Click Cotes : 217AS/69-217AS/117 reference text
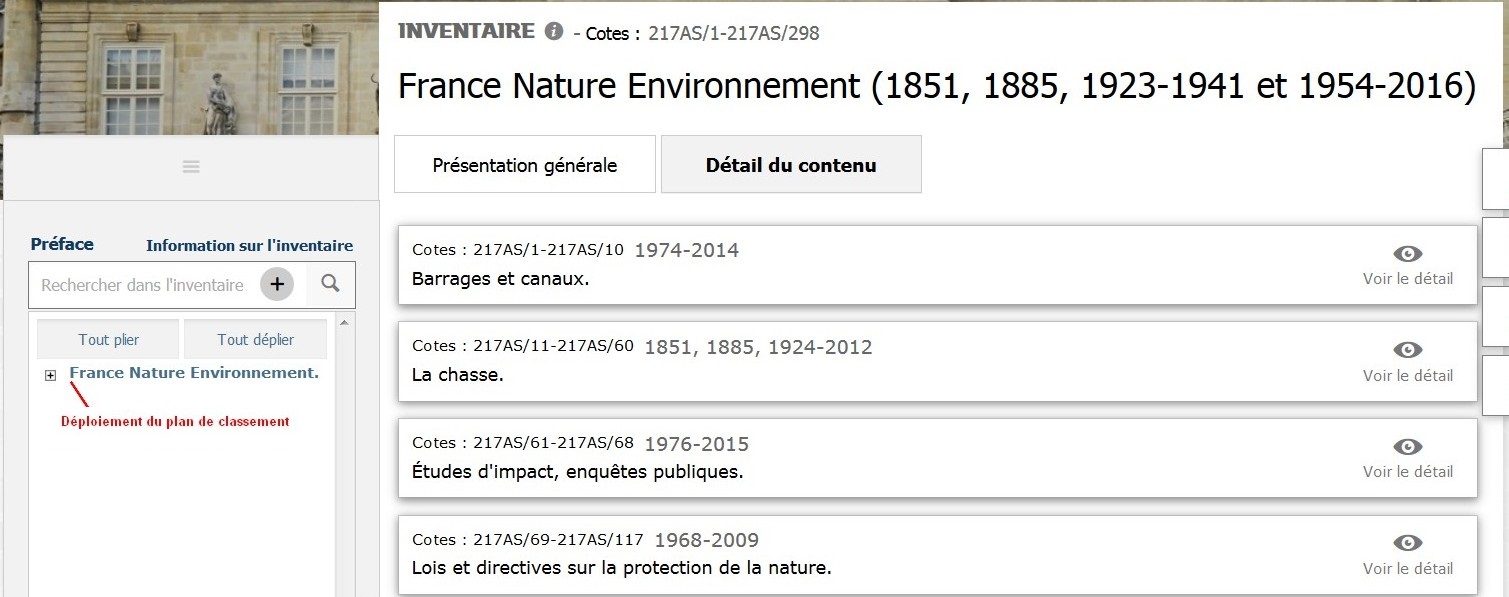 click(x=527, y=539)
